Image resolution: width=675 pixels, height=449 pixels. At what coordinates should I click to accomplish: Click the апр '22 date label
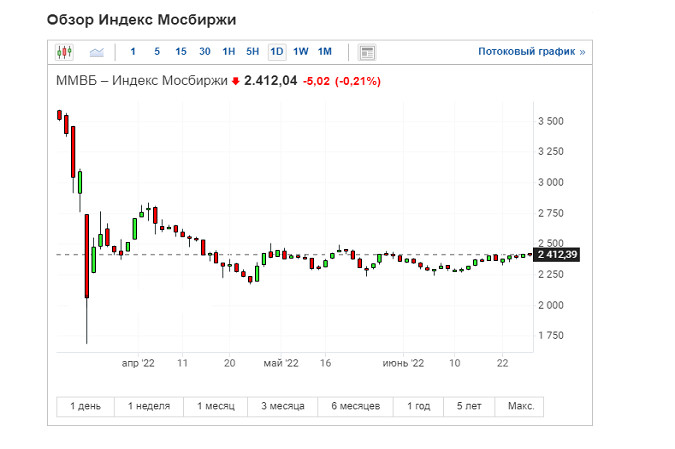pos(138,363)
